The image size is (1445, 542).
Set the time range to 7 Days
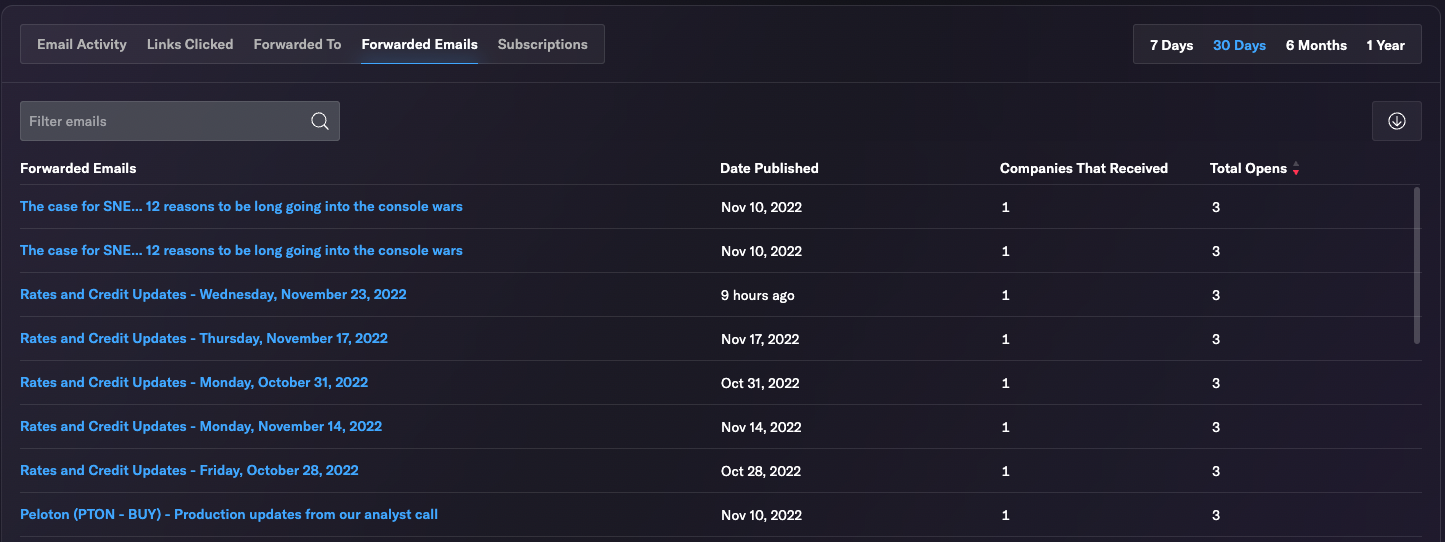pos(1171,45)
